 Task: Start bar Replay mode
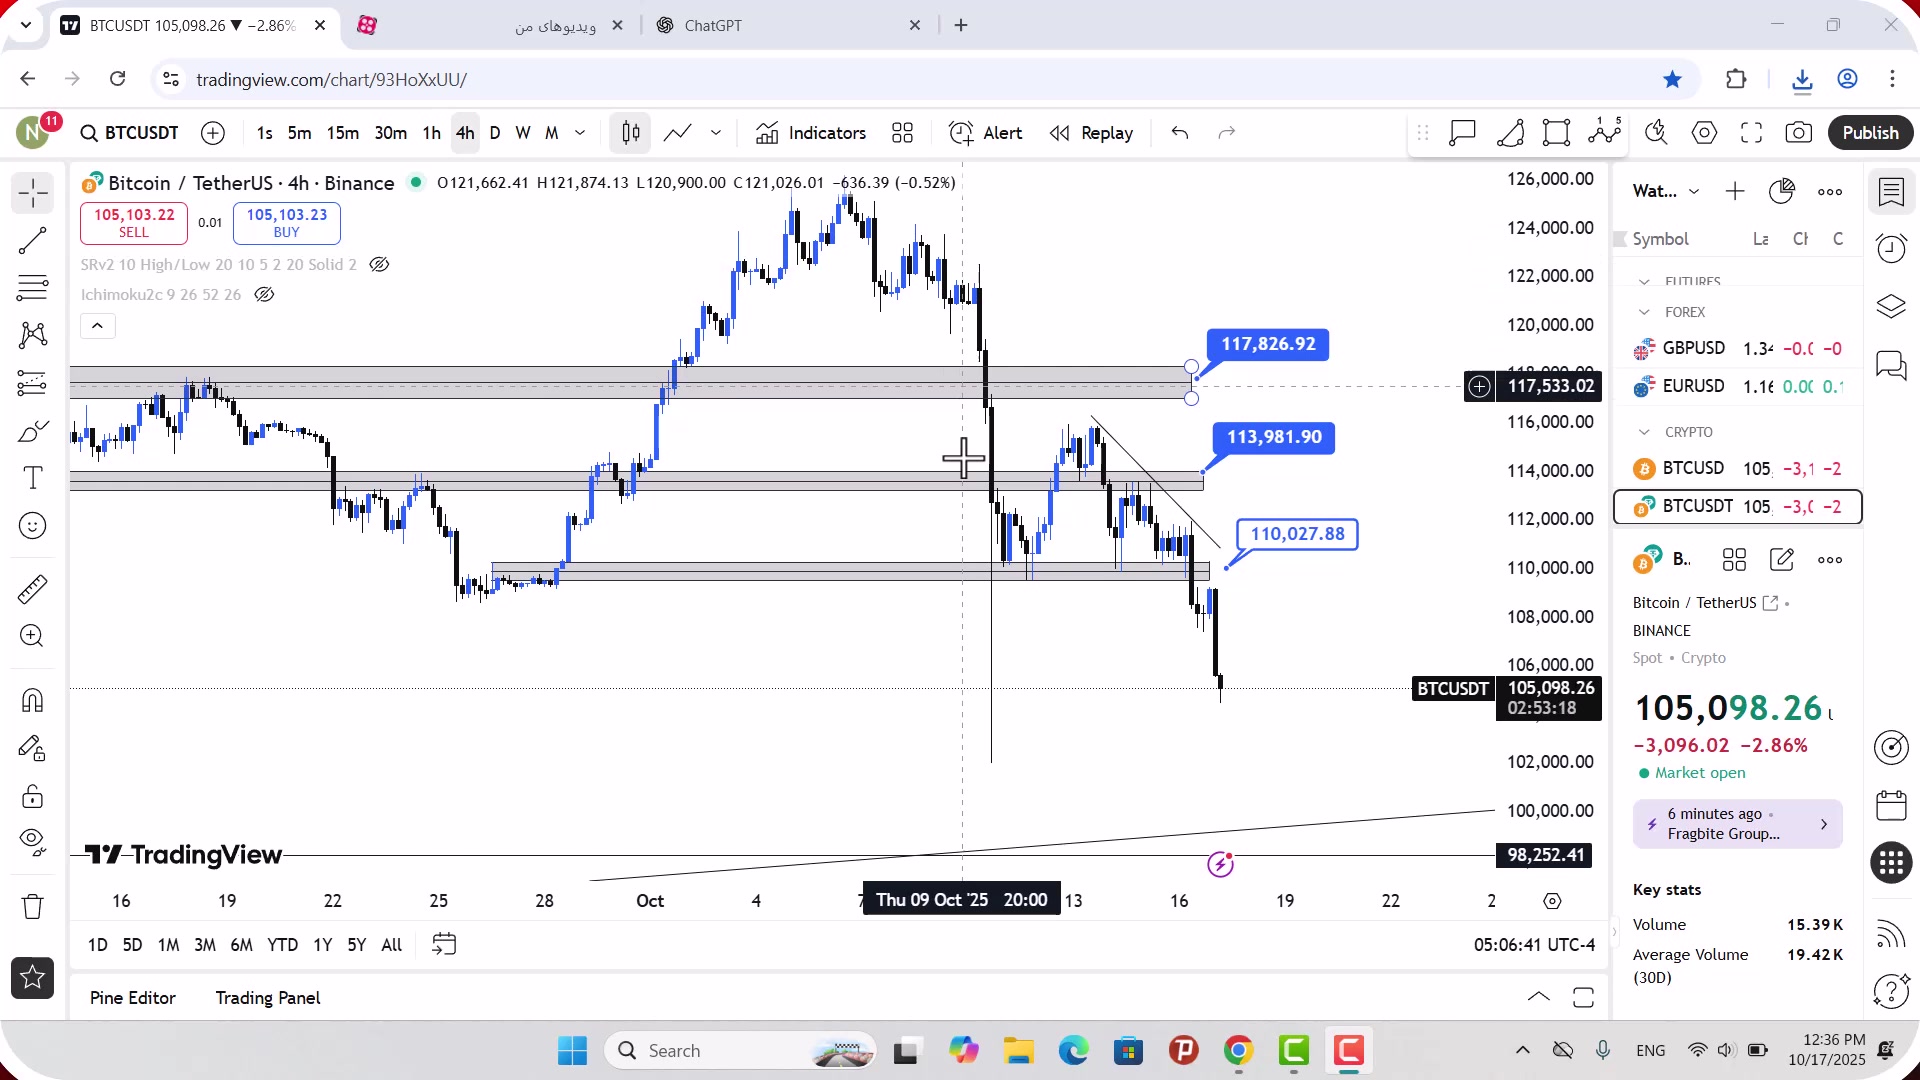point(1091,133)
